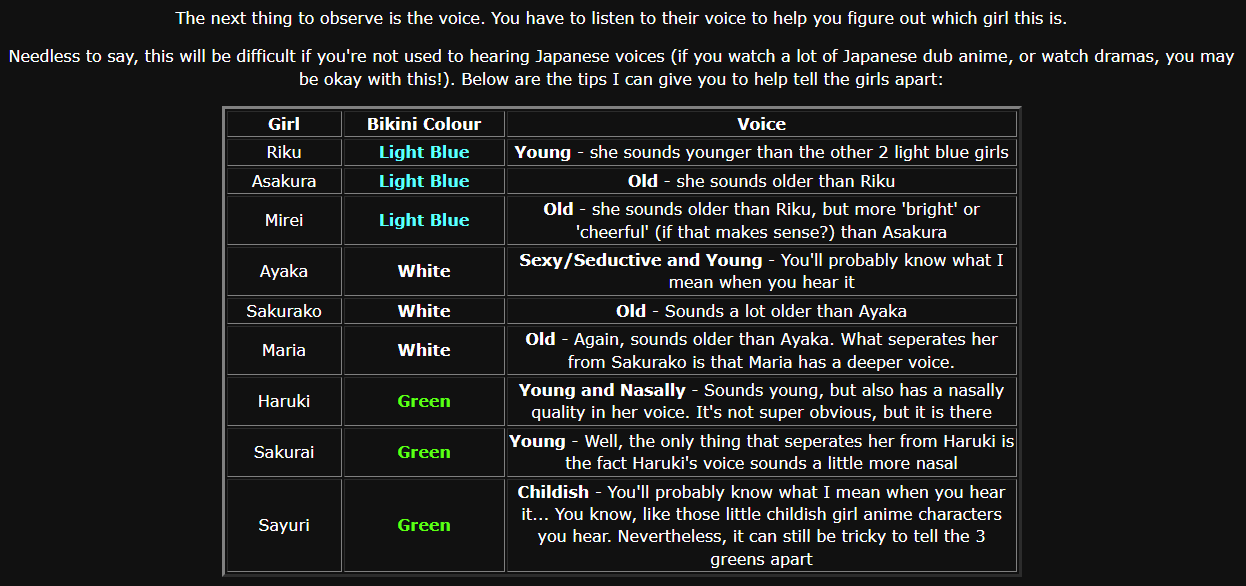Click the "Girl" column header
The width and height of the screenshot is (1246, 586).
284,124
